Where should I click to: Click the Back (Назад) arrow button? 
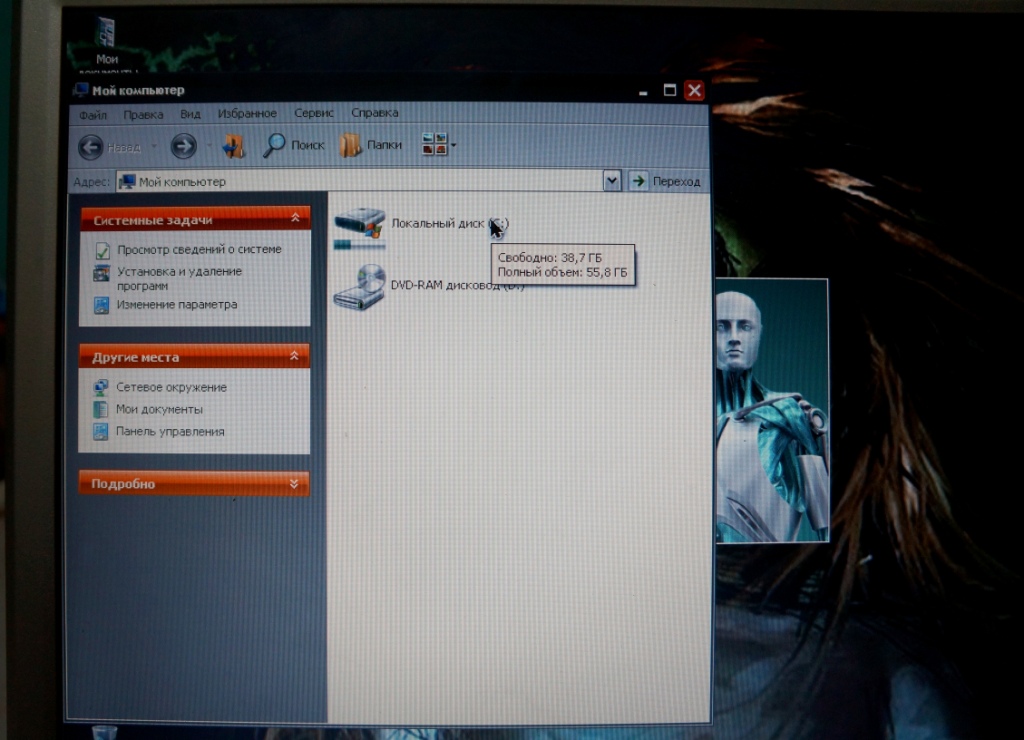coord(92,147)
